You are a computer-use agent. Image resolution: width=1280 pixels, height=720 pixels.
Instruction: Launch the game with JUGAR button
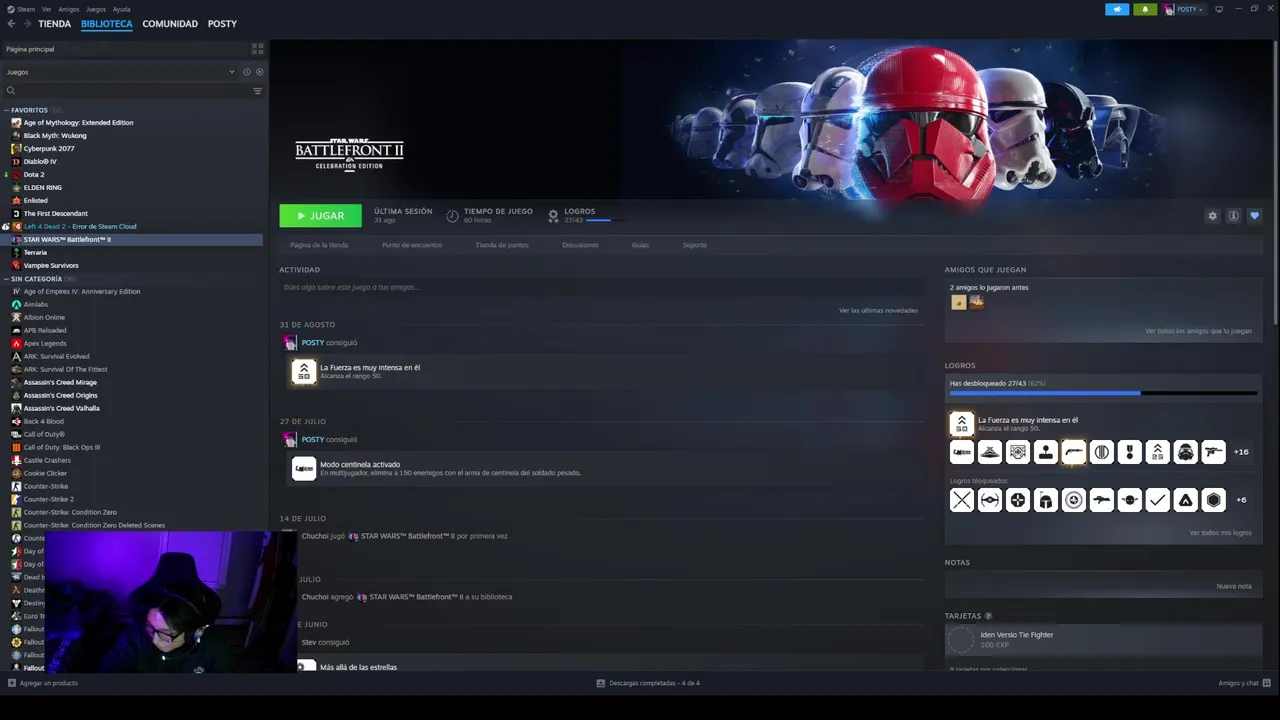pyautogui.click(x=320, y=216)
